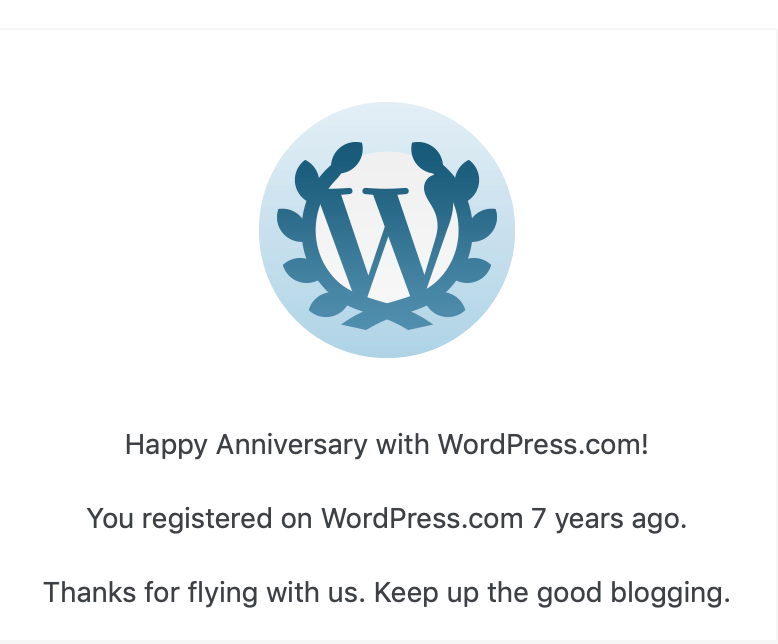
Task: Click the word "registered"
Action: [x=207, y=519]
